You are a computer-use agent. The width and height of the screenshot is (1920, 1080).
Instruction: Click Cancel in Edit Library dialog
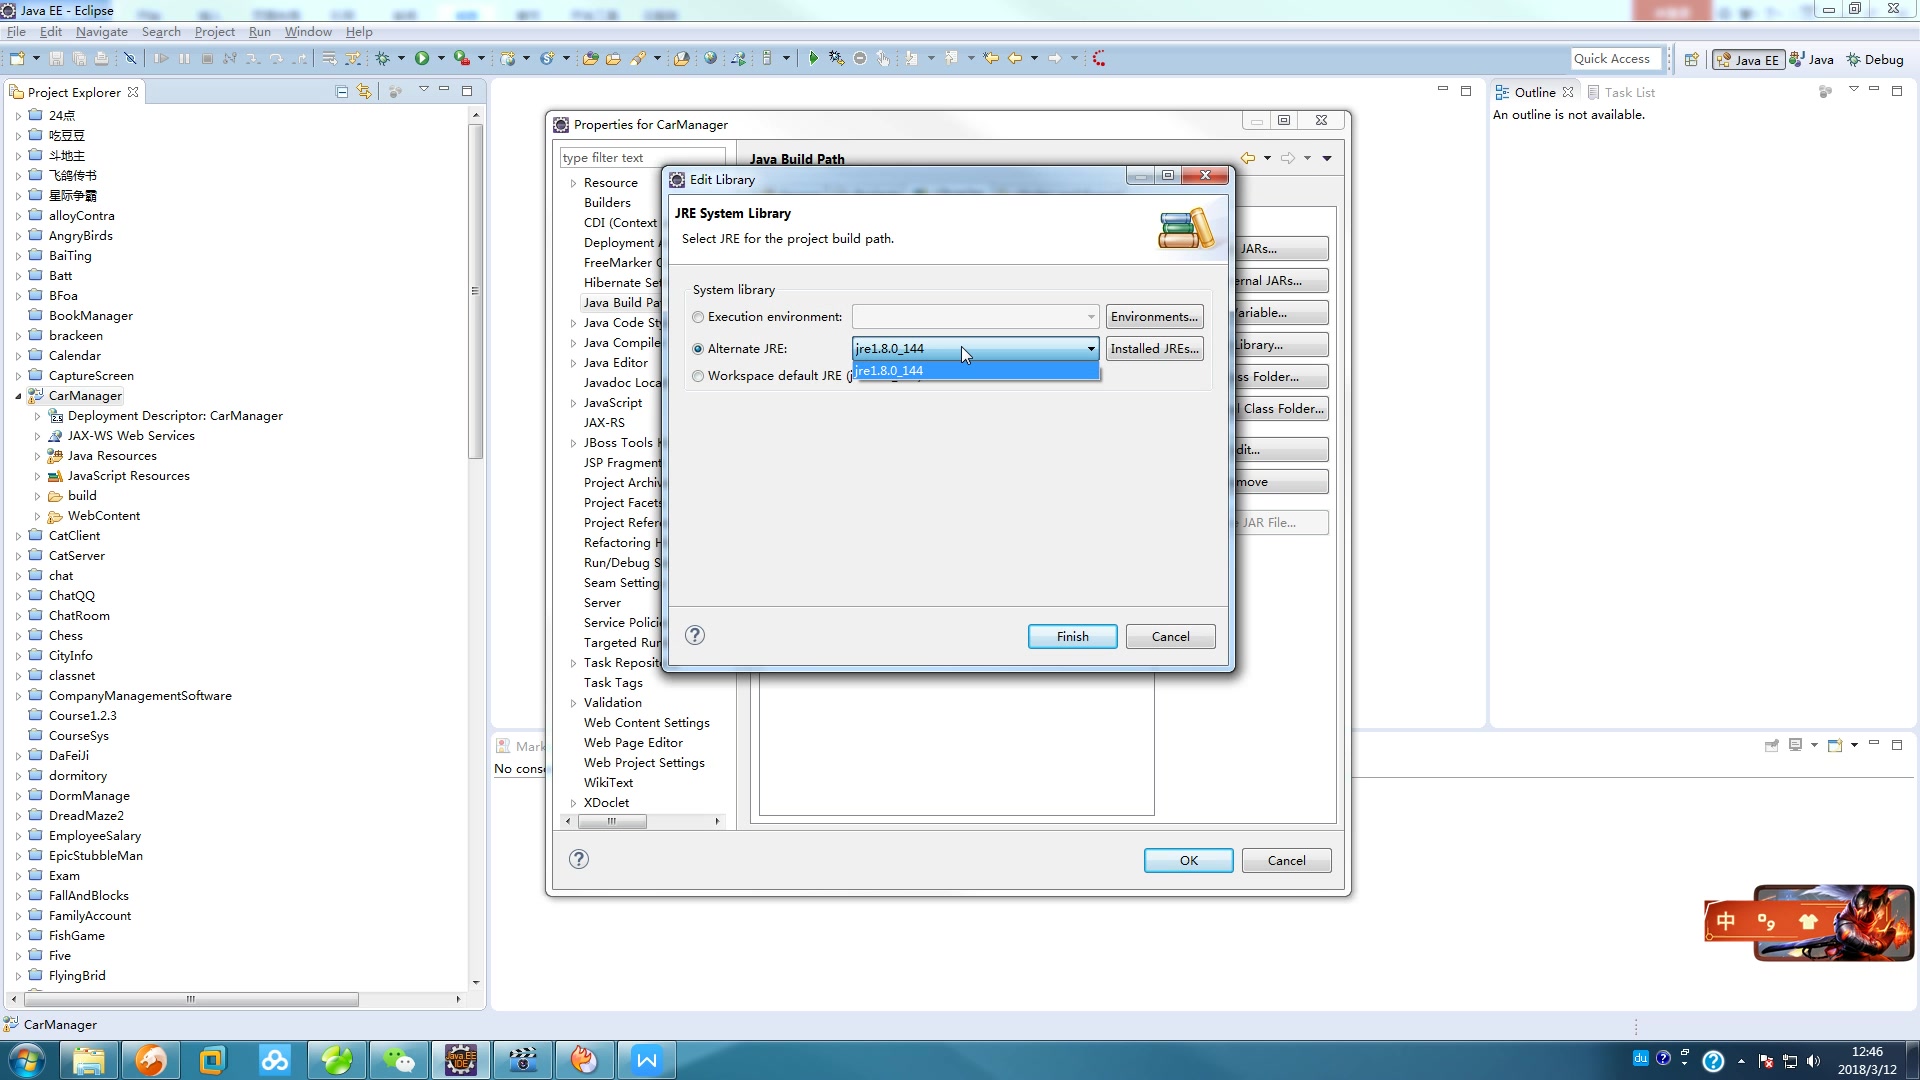(1170, 636)
